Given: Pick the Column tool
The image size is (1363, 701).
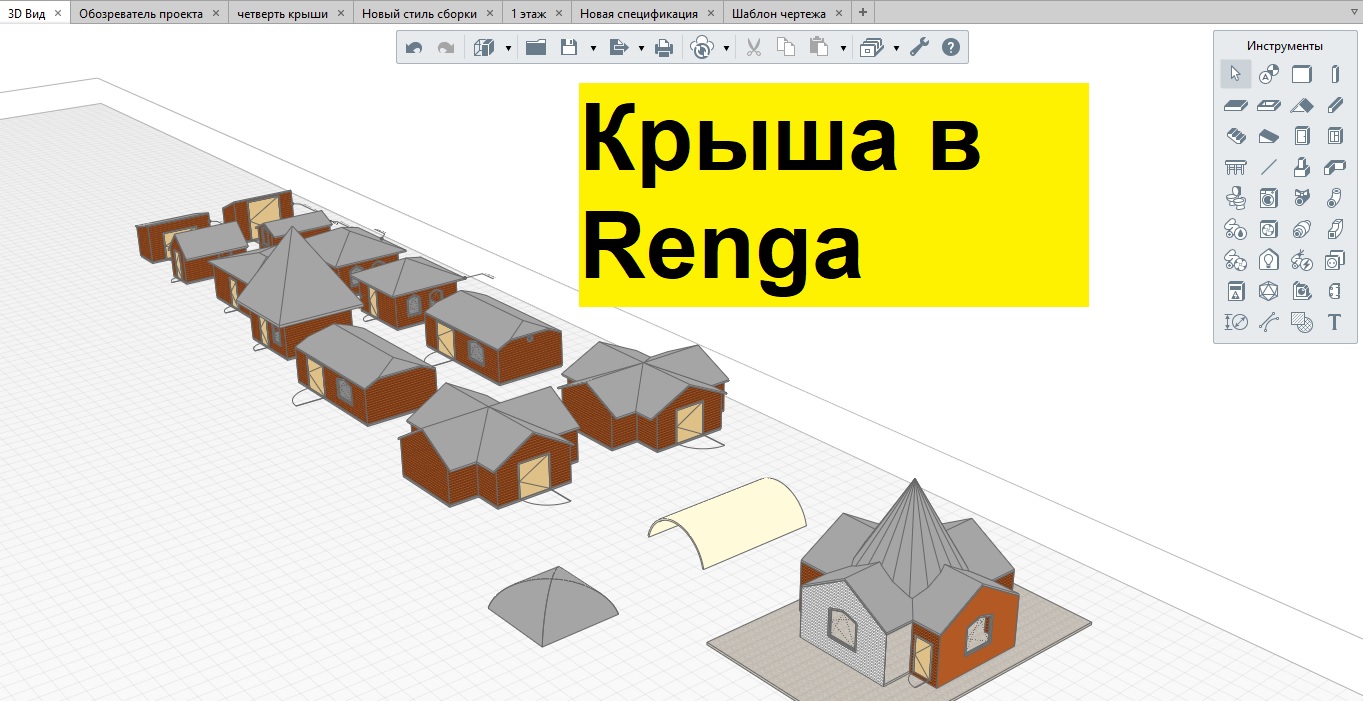Looking at the screenshot, I should pos(1334,74).
